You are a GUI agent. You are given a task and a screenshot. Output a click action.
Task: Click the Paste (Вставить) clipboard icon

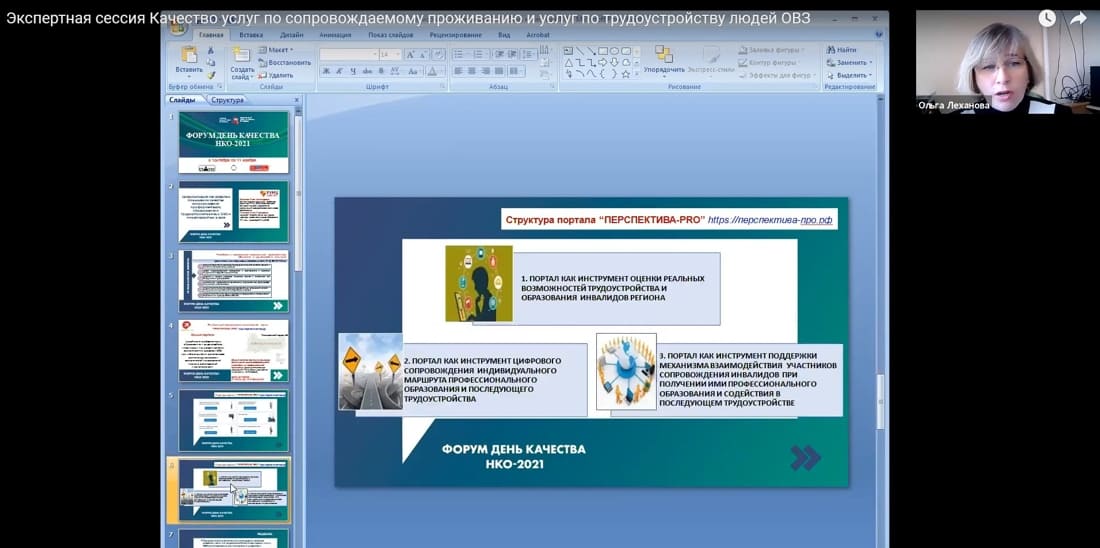pyautogui.click(x=188, y=56)
